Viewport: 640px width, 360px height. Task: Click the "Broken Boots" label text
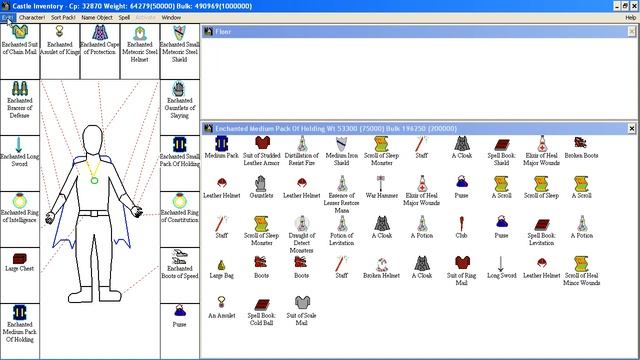pos(581,156)
